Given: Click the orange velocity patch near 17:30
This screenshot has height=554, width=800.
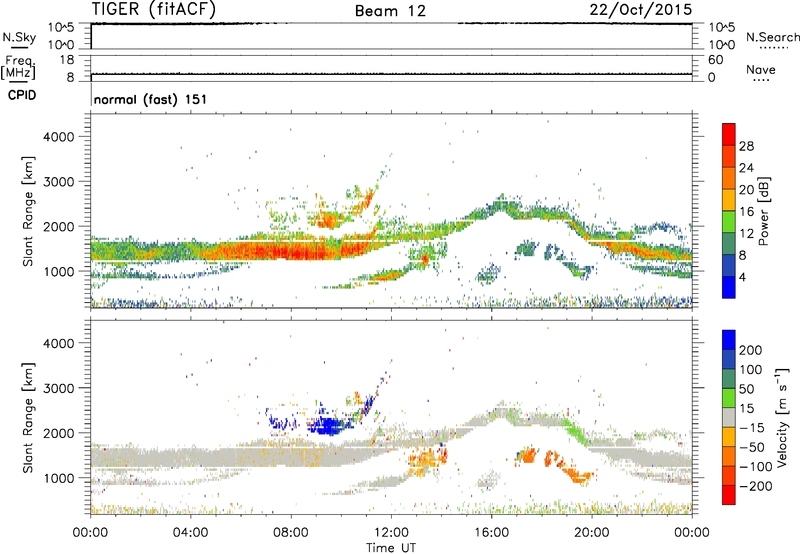Looking at the screenshot, I should pos(529,455).
